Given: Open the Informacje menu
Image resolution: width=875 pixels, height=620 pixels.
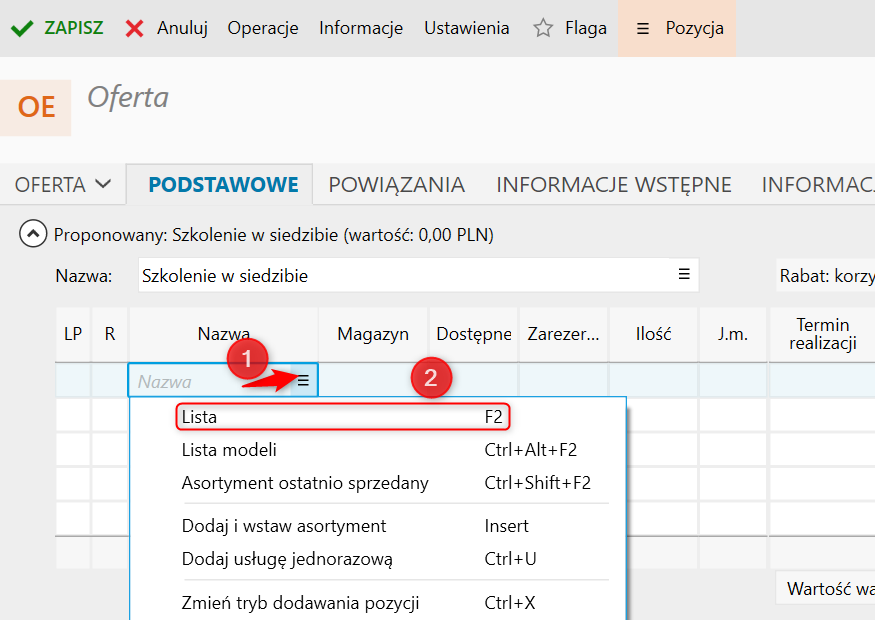Looking at the screenshot, I should pyautogui.click(x=361, y=28).
